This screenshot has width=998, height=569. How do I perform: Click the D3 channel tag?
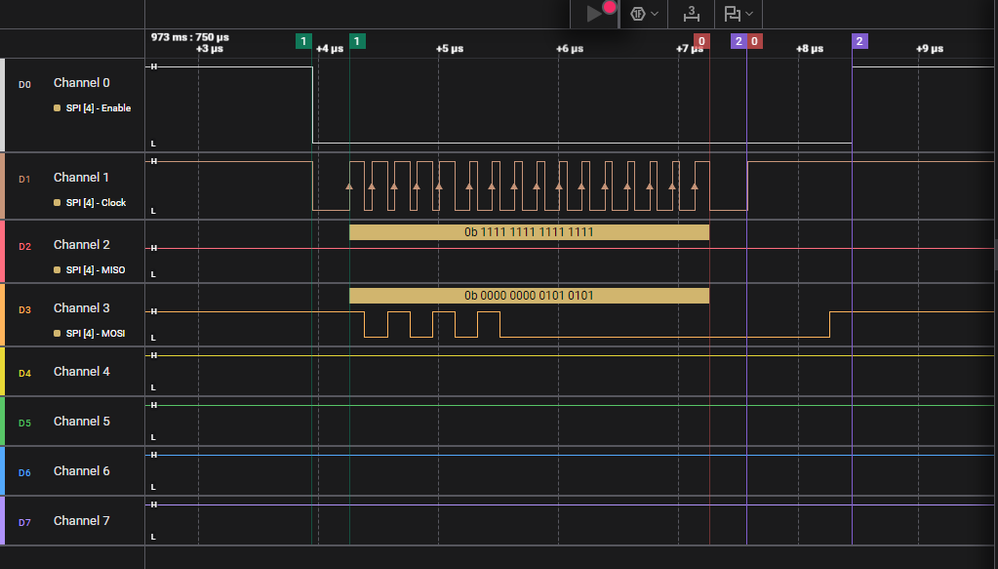24,310
